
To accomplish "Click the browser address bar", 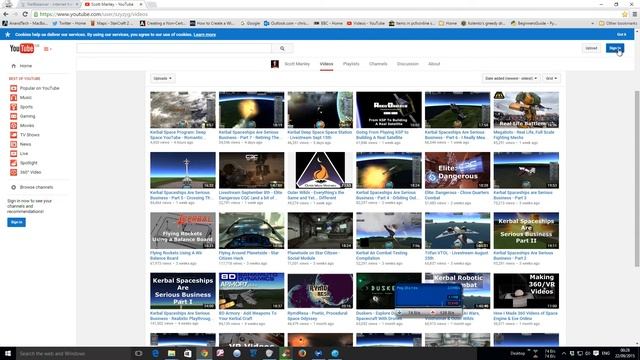I will point(327,14).
